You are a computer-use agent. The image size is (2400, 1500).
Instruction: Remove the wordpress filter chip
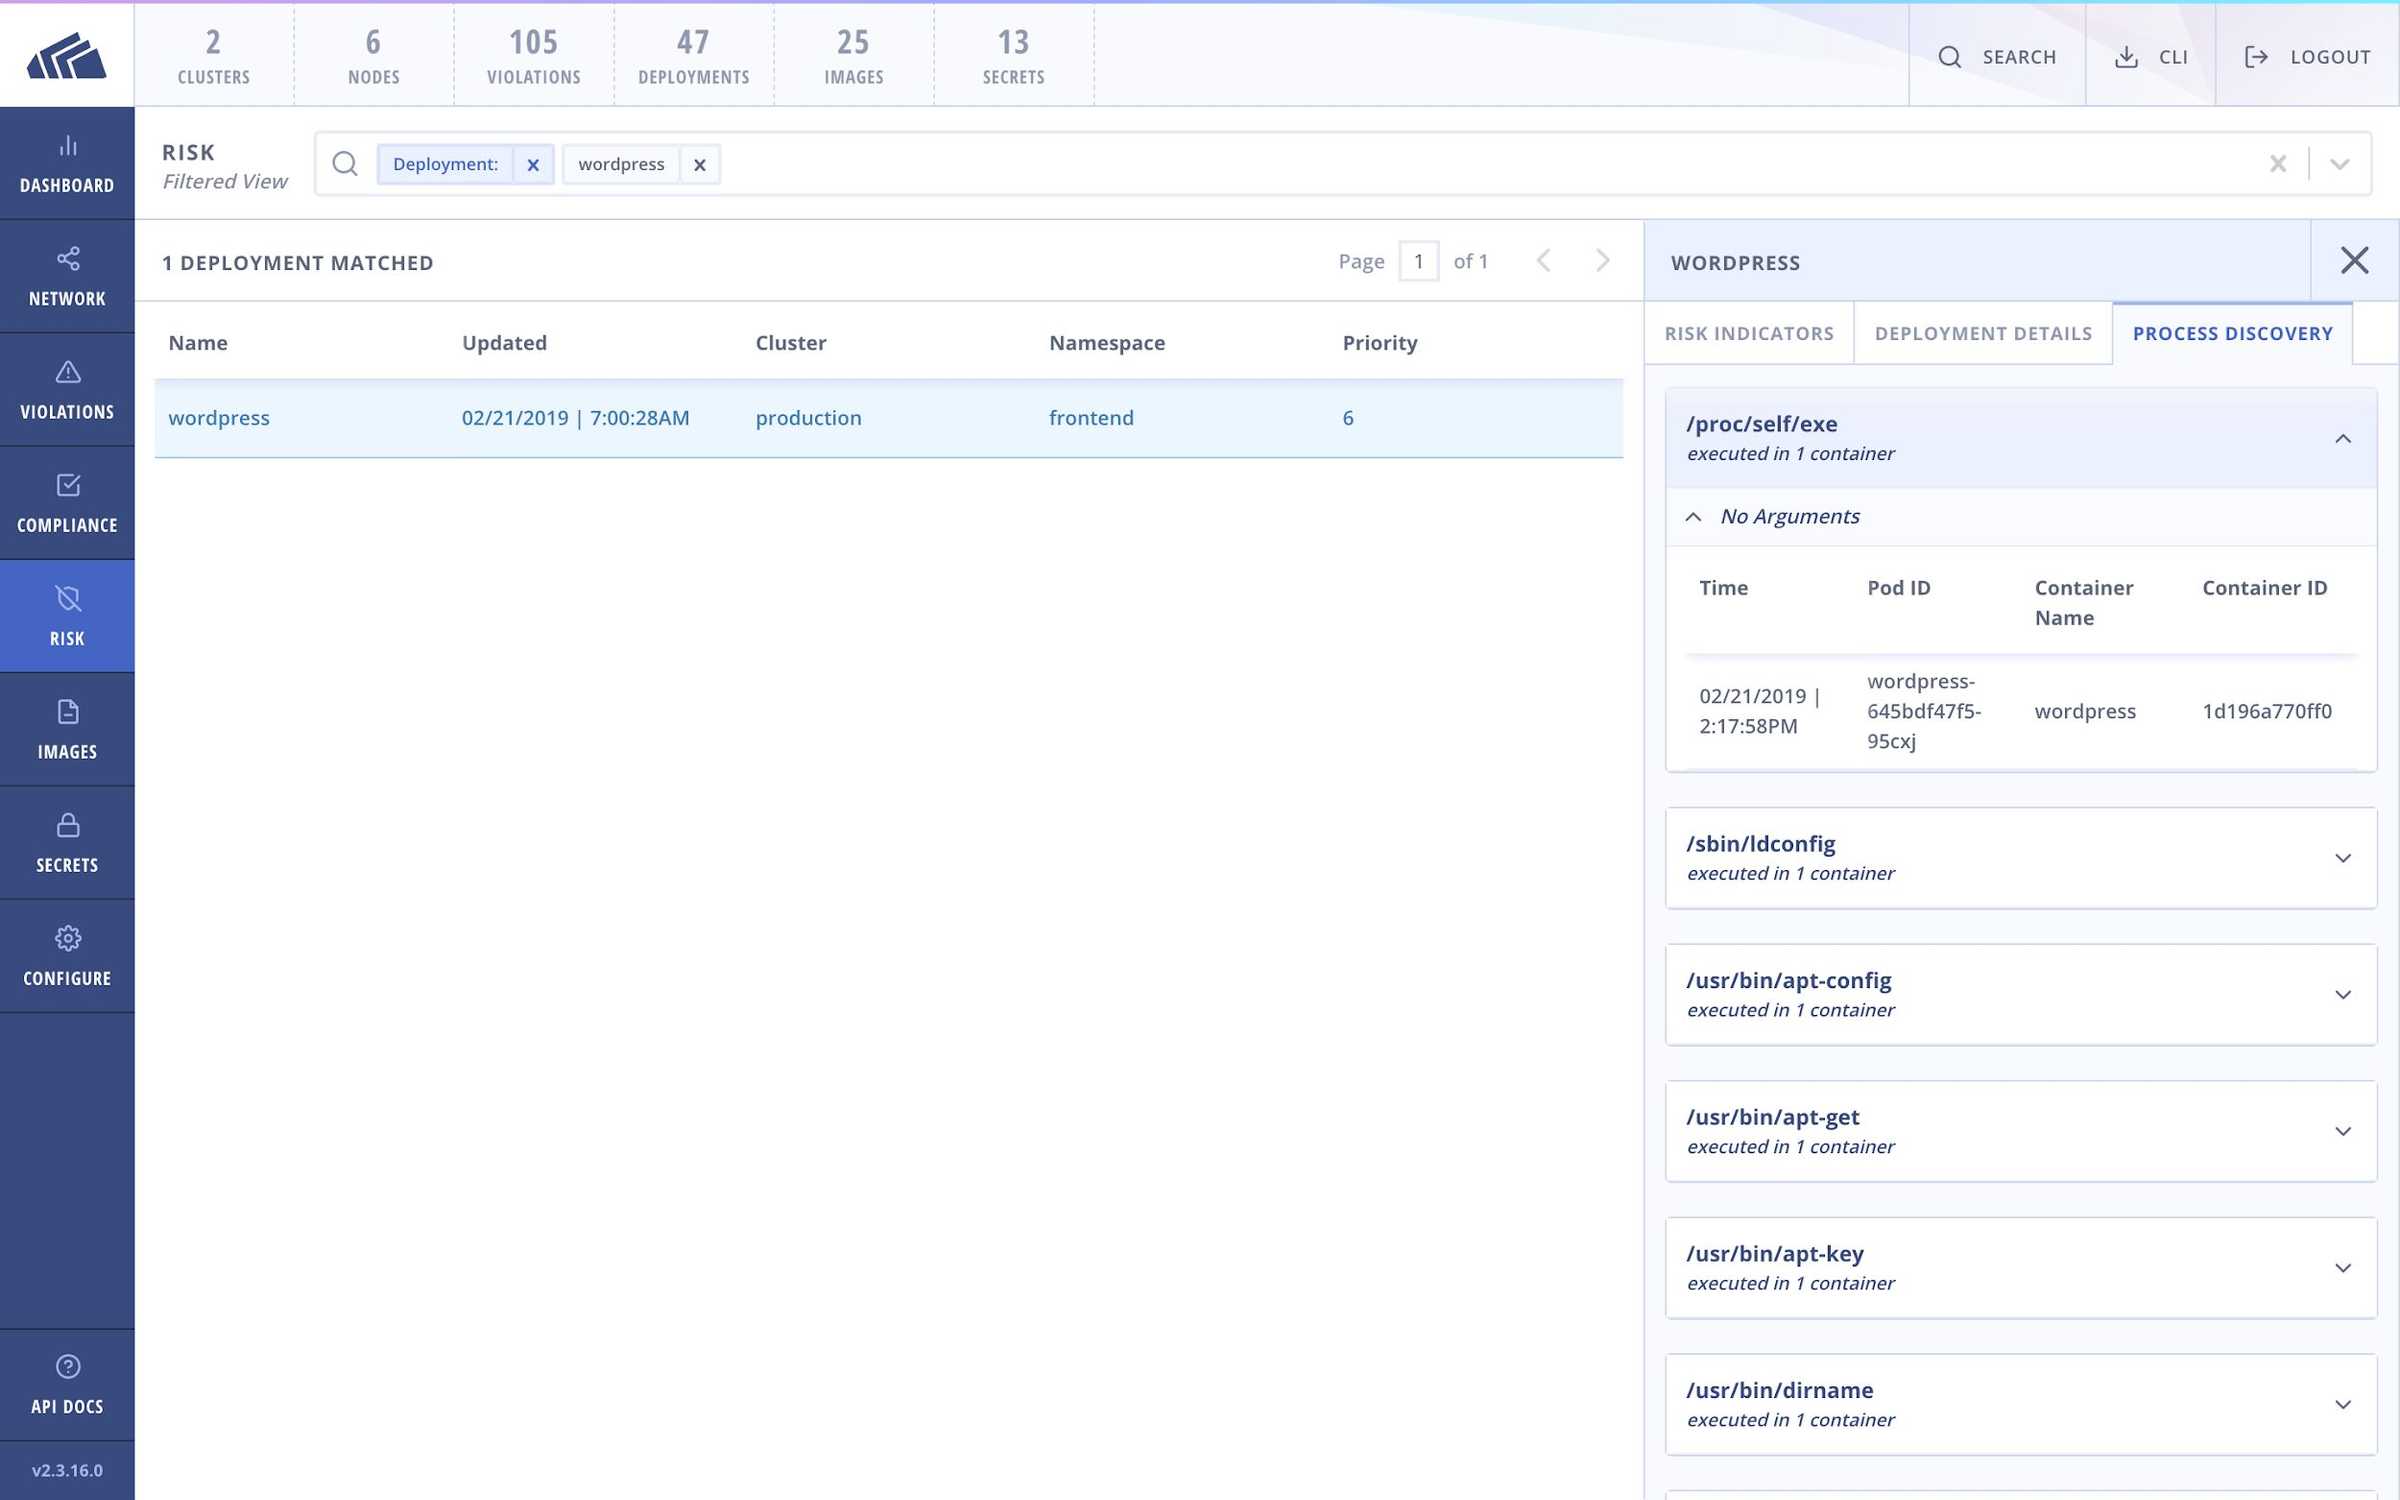point(700,165)
